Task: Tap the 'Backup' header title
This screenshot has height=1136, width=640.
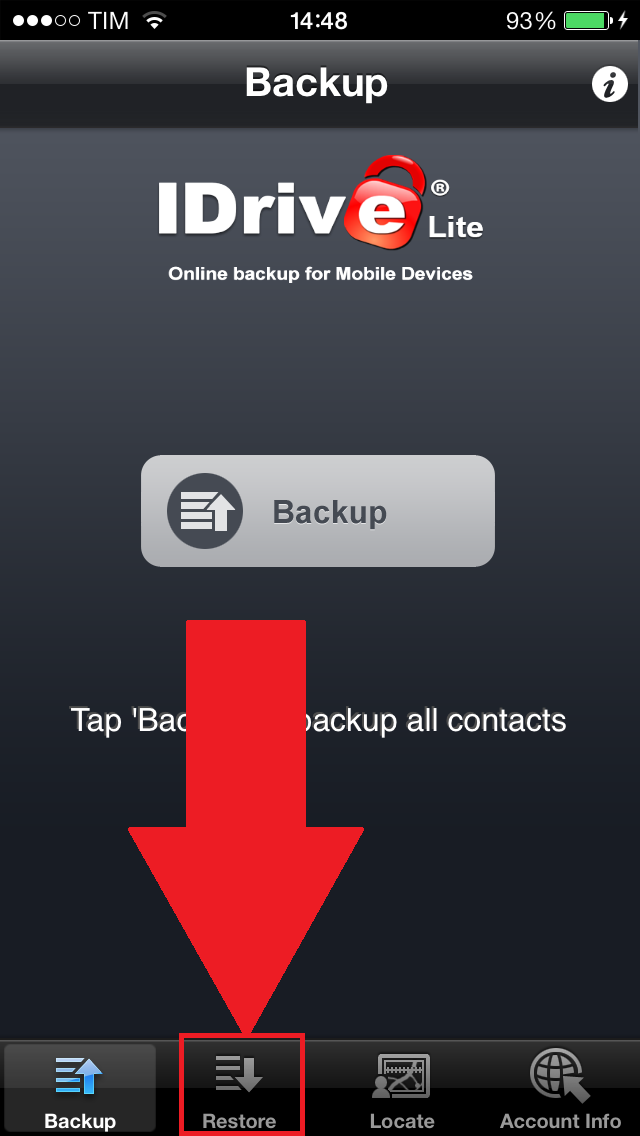Action: click(x=316, y=83)
